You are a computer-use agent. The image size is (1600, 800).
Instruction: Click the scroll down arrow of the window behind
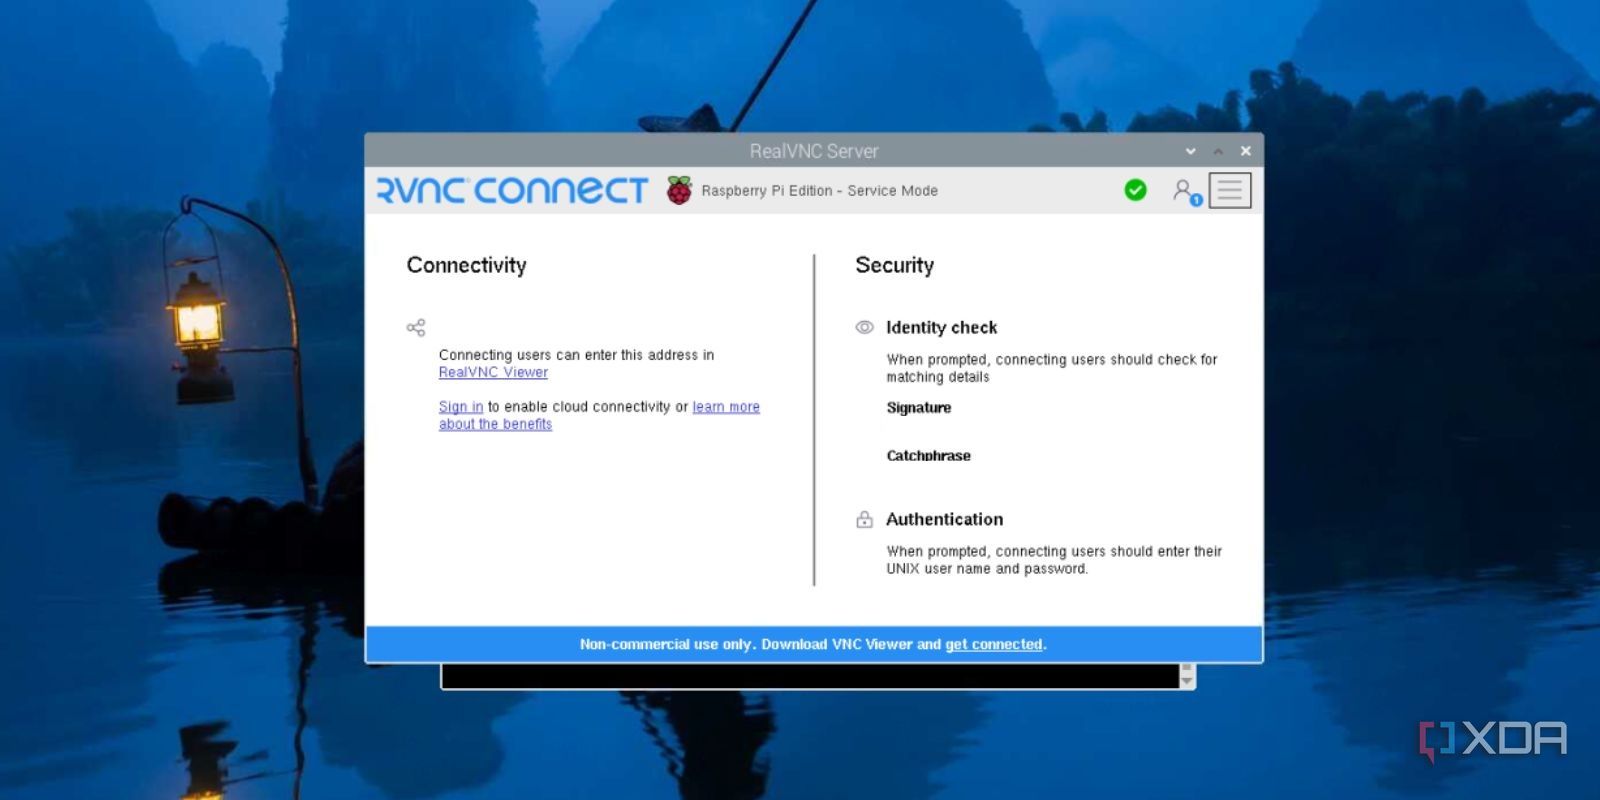coord(1187,680)
